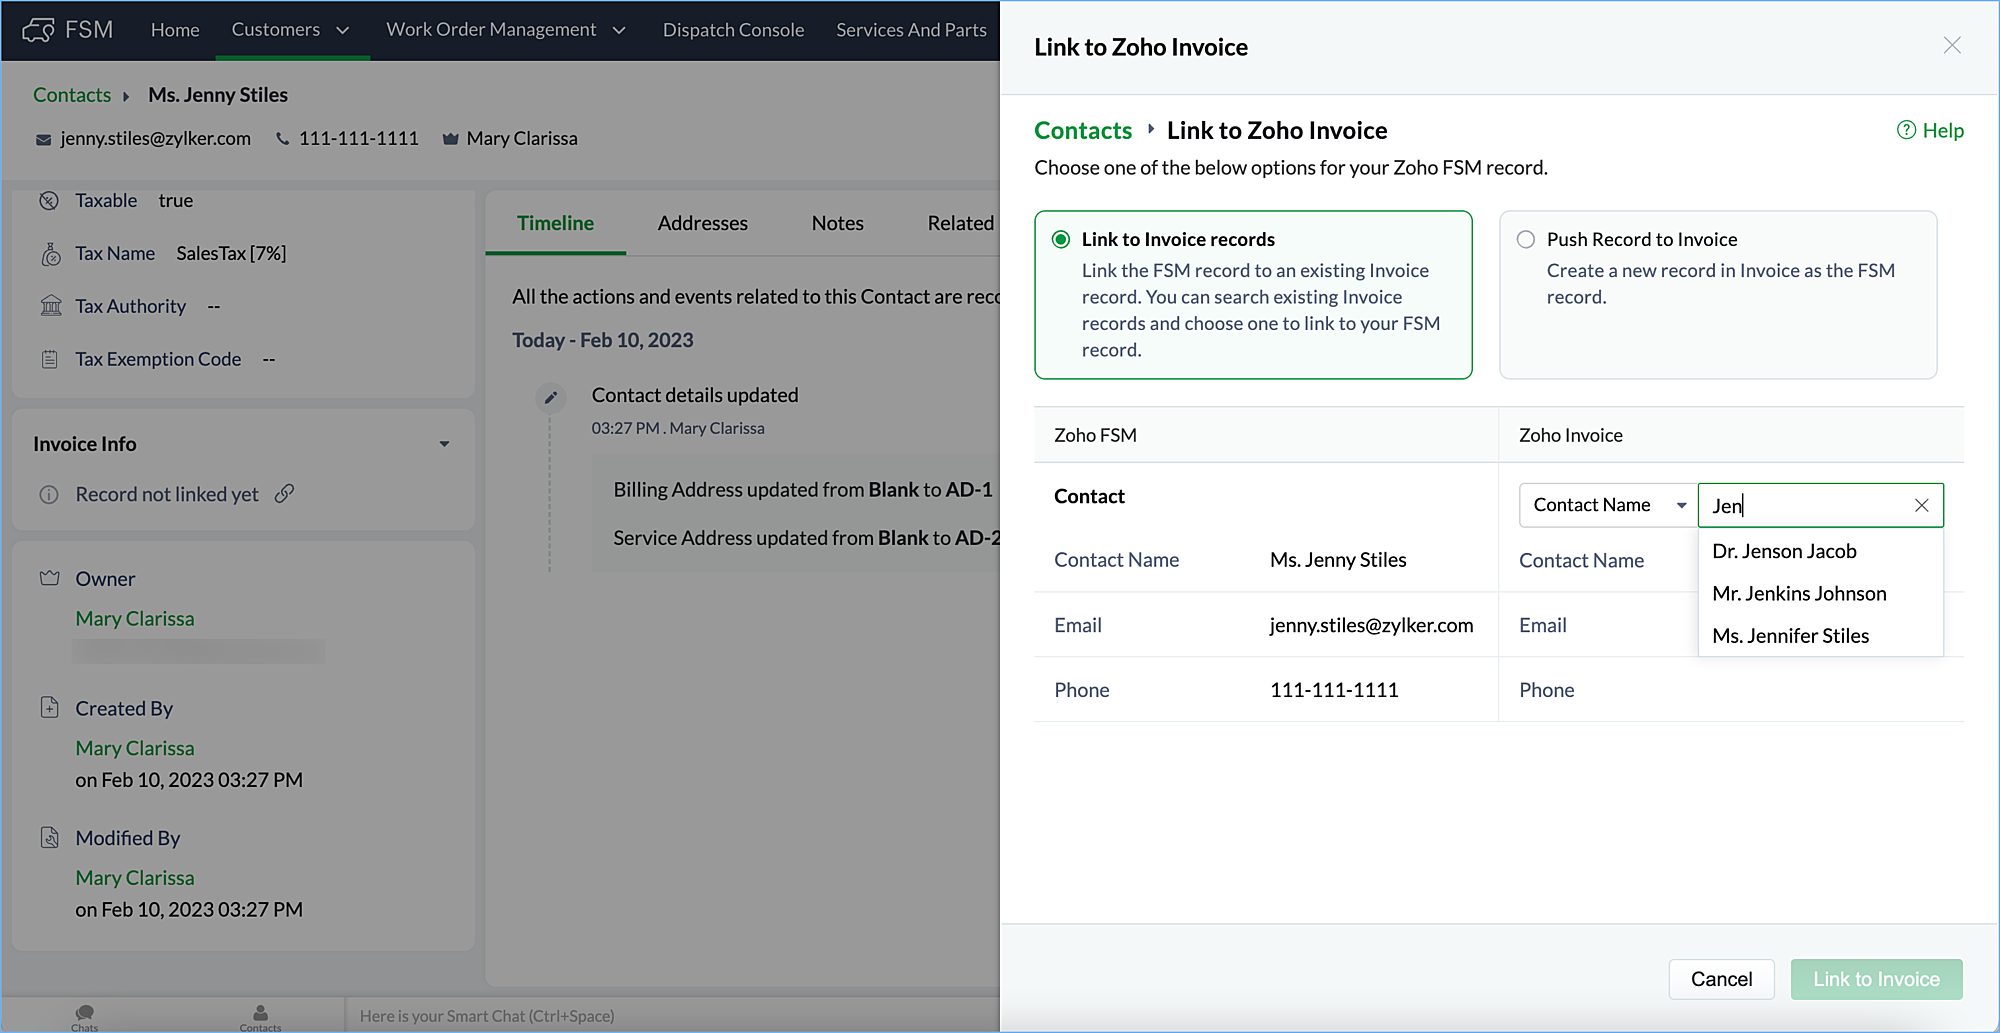2000x1033 pixels.
Task: Click the Ms. Jenny Stiles value in the Zoho FSM column
Action: tap(1338, 560)
